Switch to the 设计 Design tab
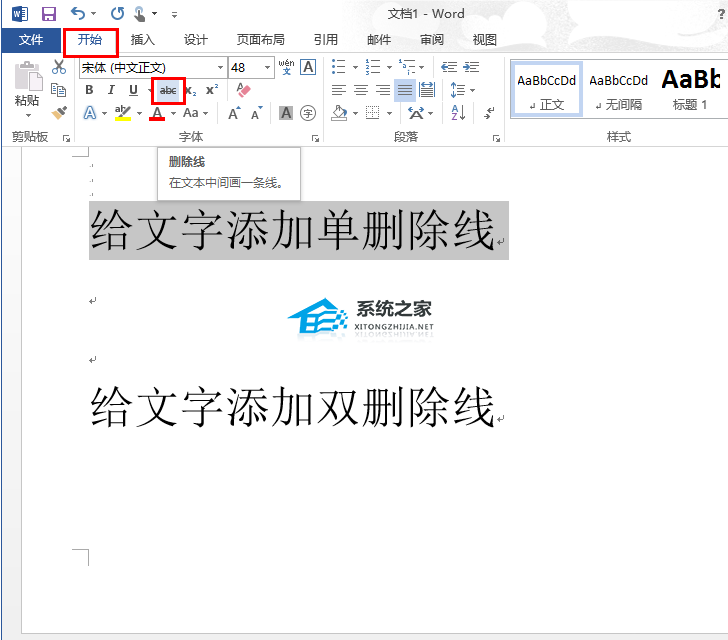 coord(195,40)
